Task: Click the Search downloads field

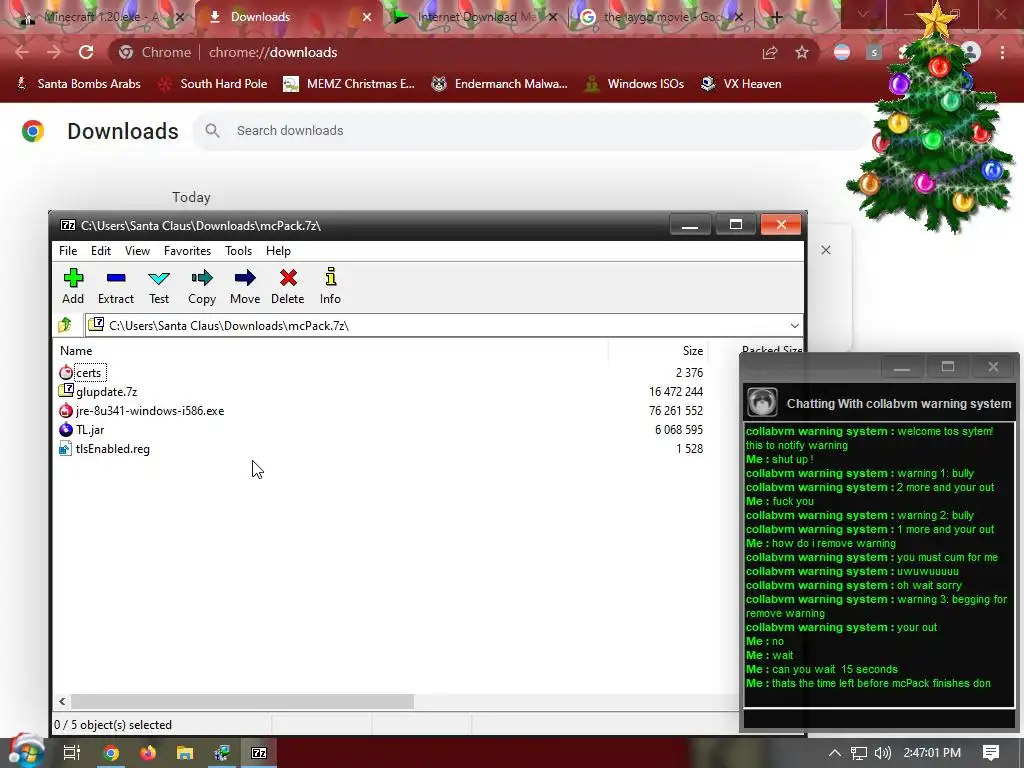Action: [532, 131]
